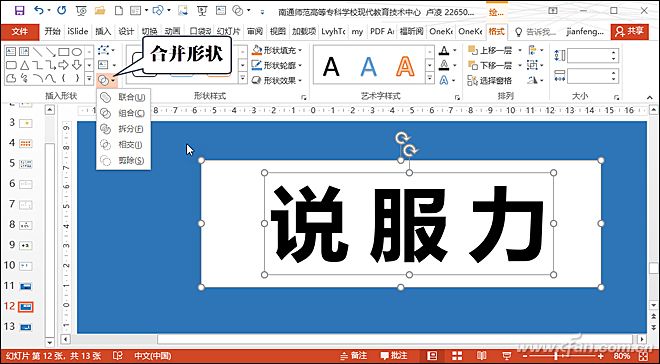660x364 pixels.
Task: Switch to the Design (设计) tab
Action: tap(126, 31)
